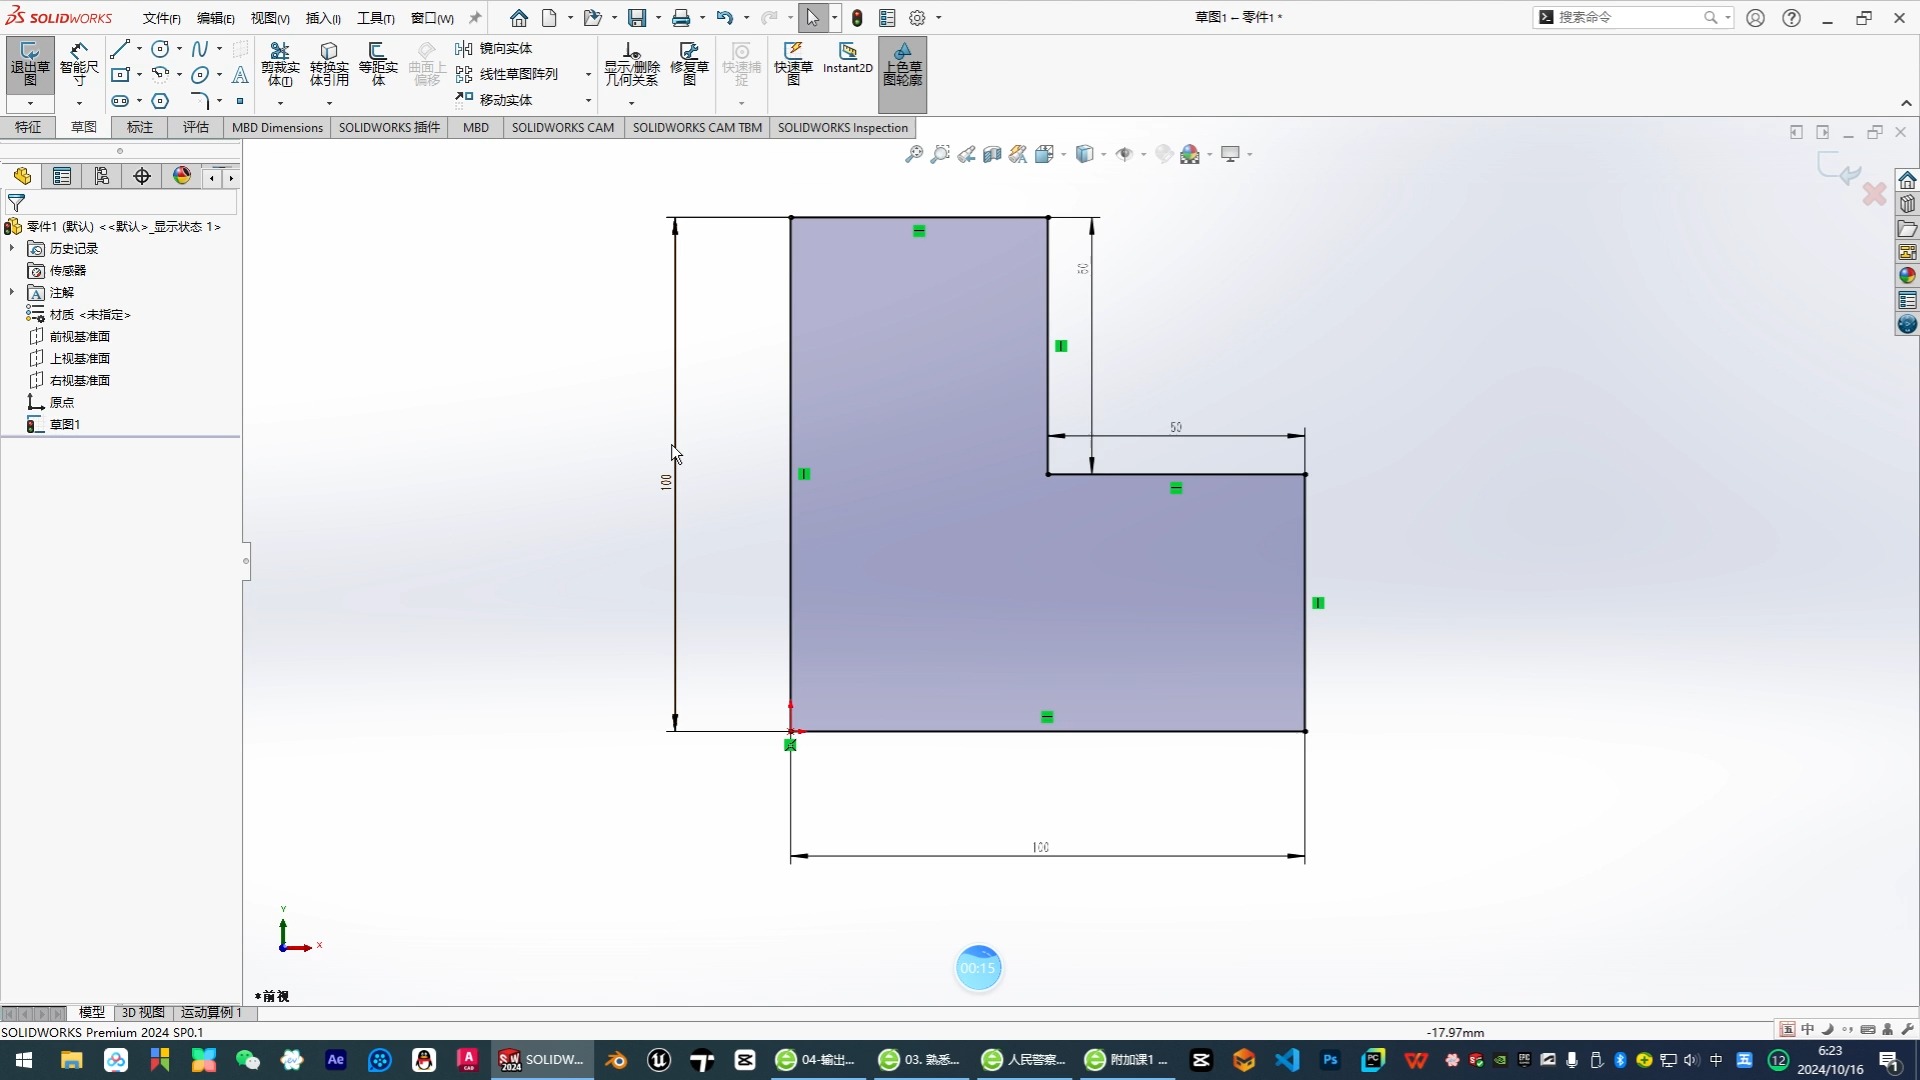Activate the Offset Entities tool
The image size is (1920, 1080).
coord(379,63)
